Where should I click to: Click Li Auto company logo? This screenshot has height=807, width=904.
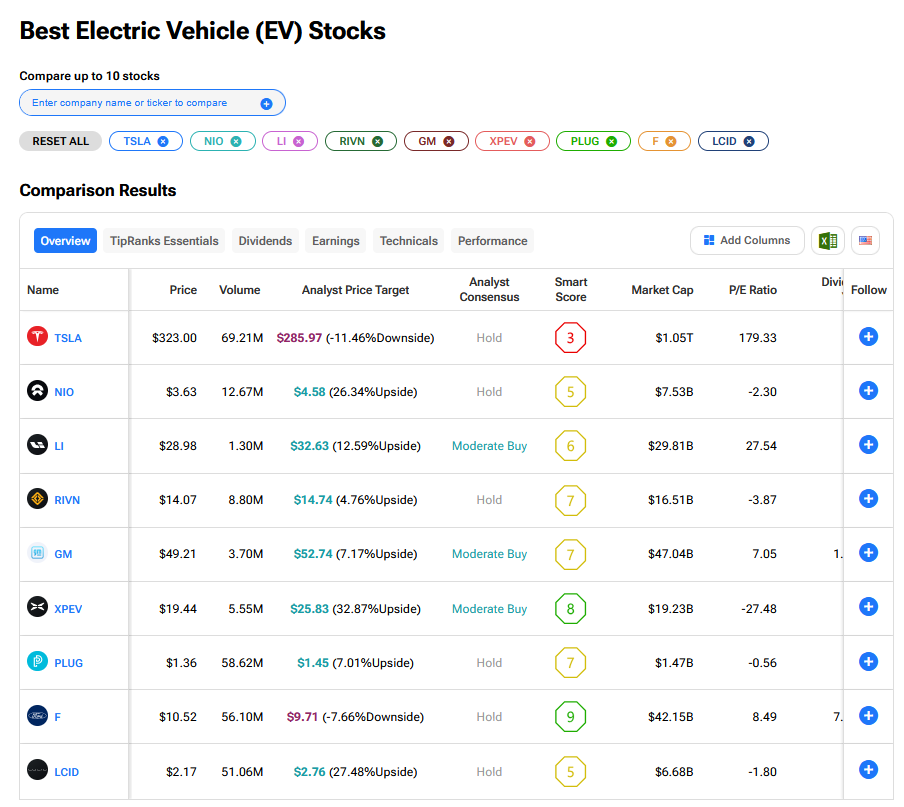point(37,445)
